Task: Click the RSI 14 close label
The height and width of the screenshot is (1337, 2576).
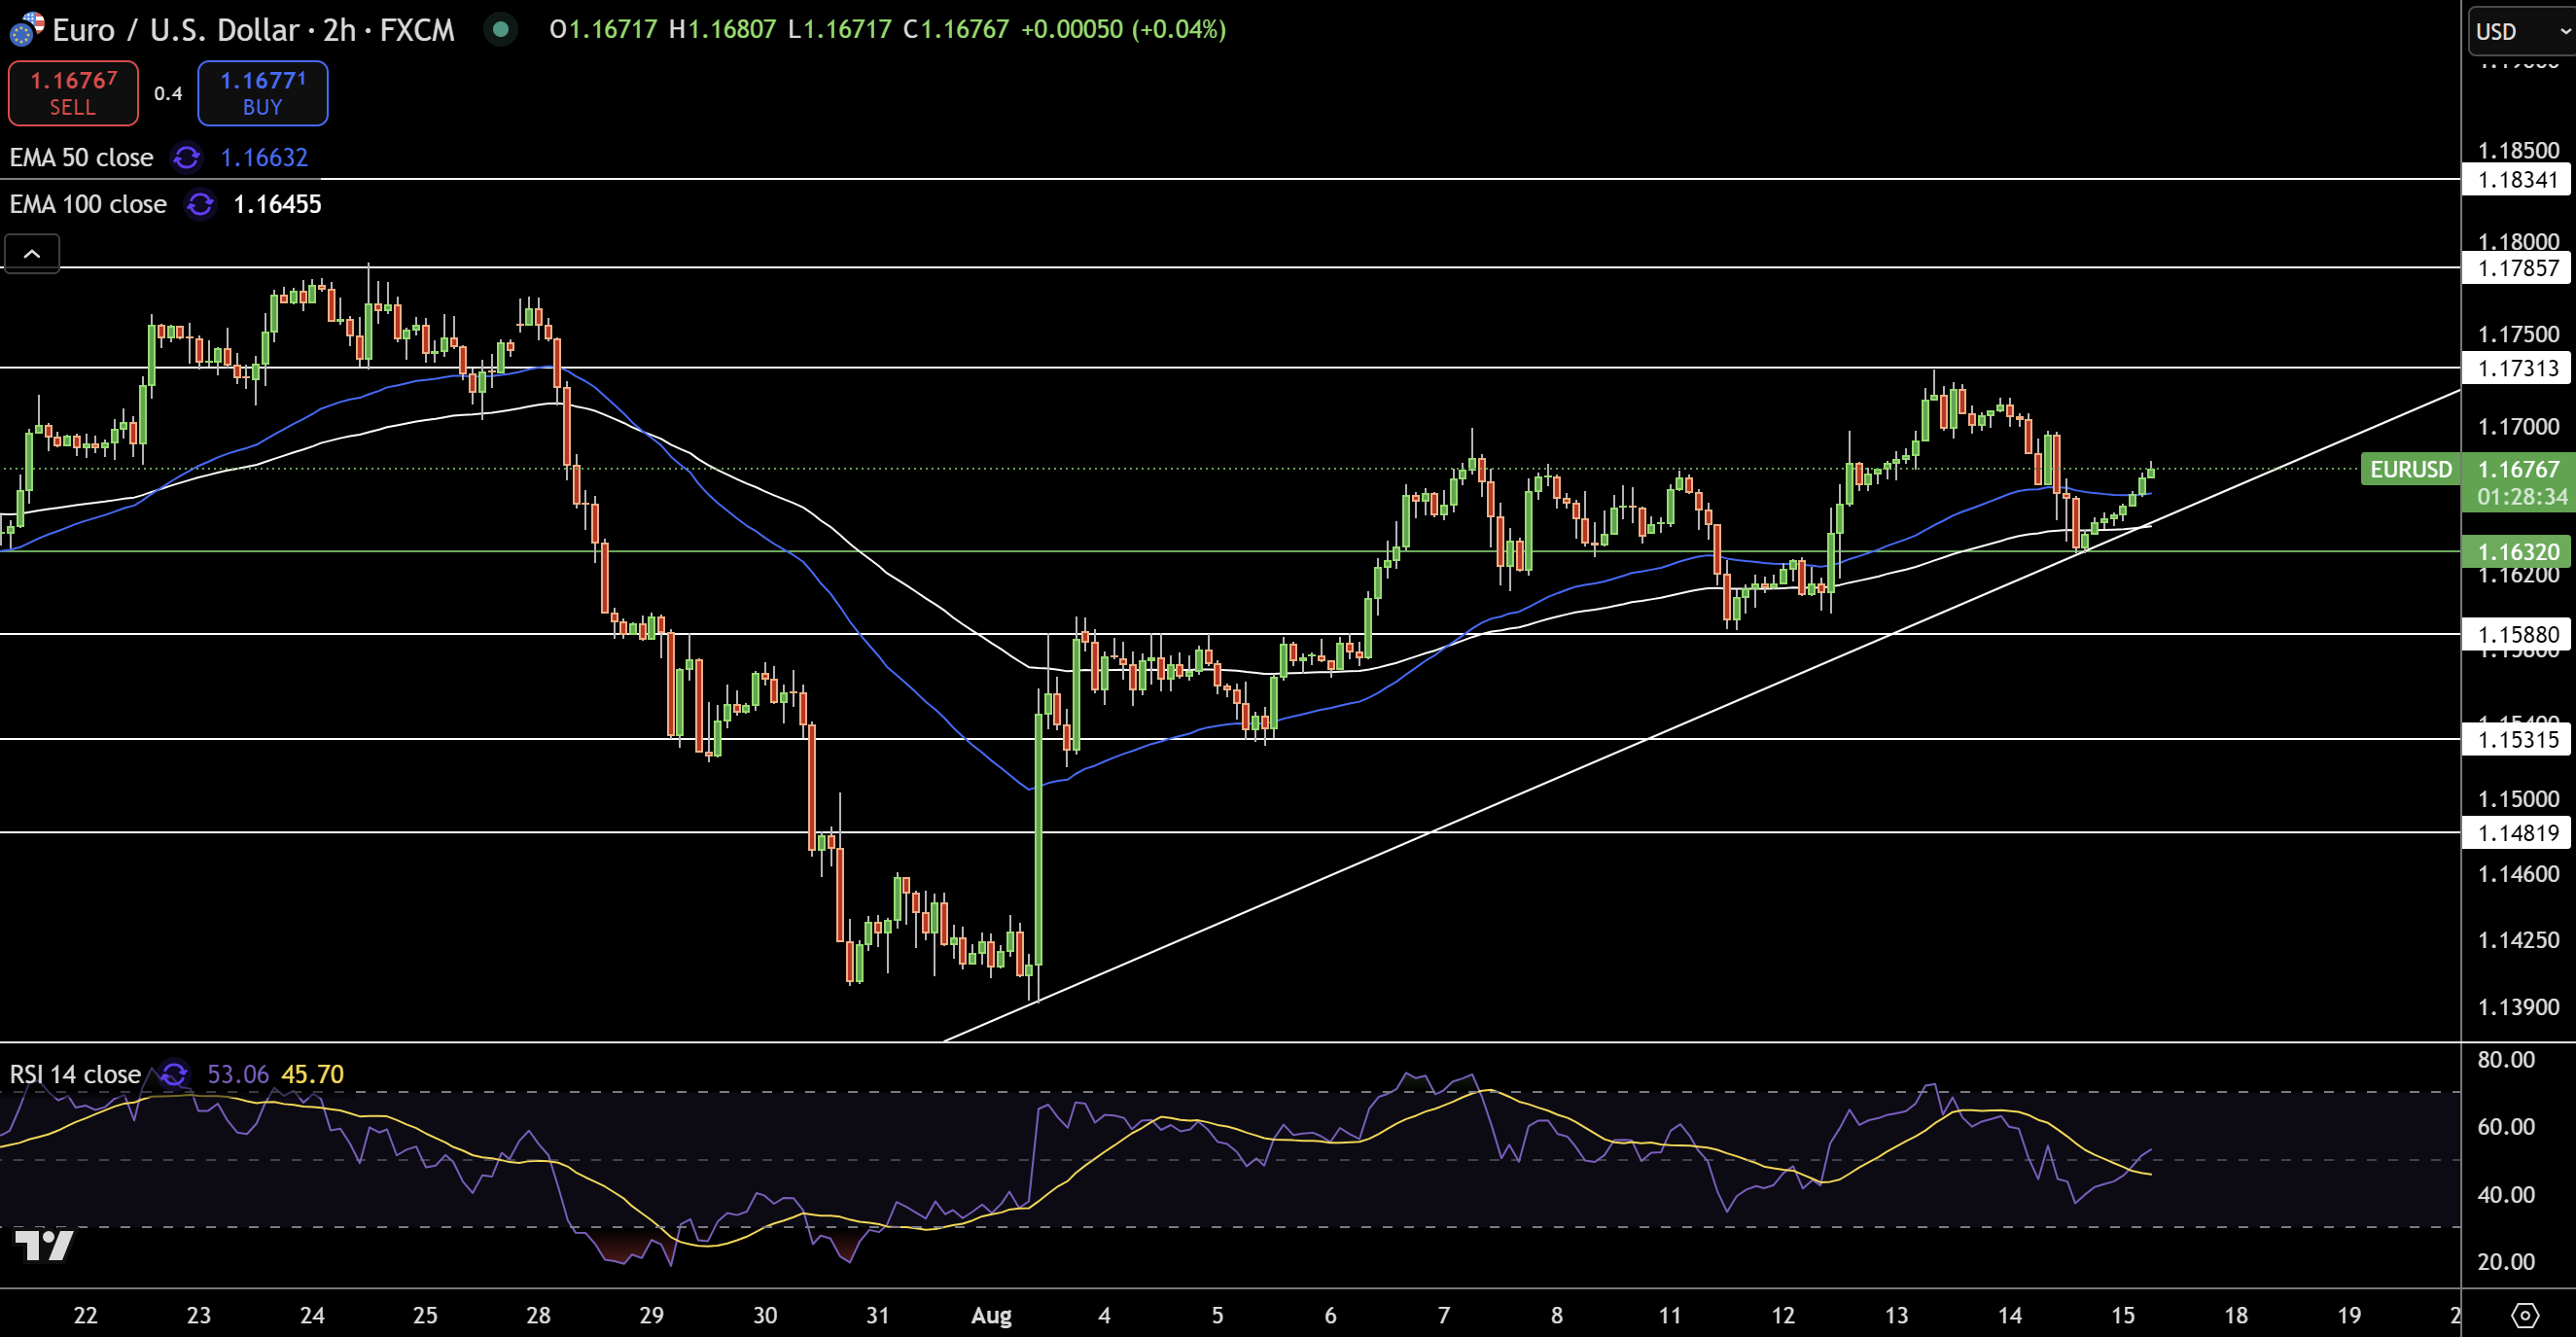Action: (75, 1074)
